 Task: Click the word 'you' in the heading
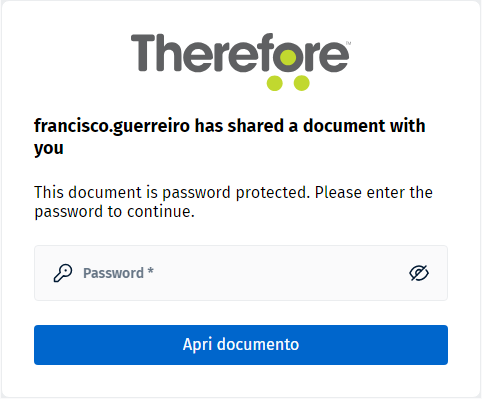click(x=49, y=149)
